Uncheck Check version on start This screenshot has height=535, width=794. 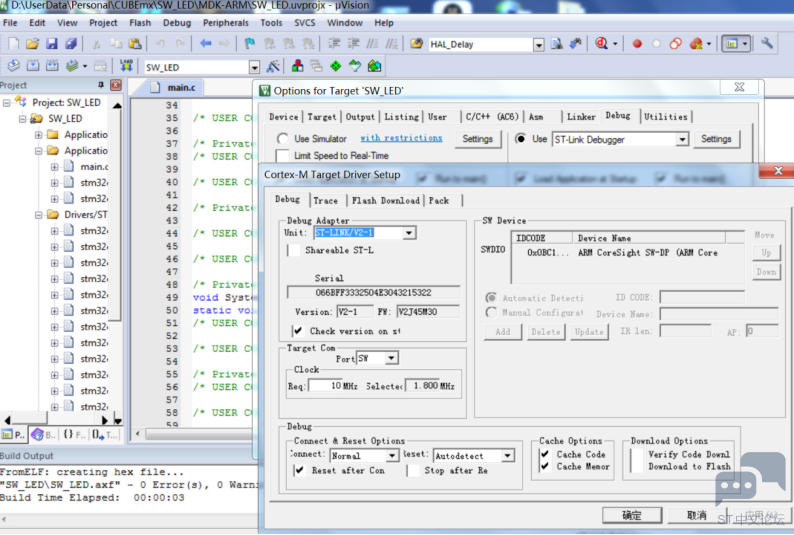[x=298, y=331]
